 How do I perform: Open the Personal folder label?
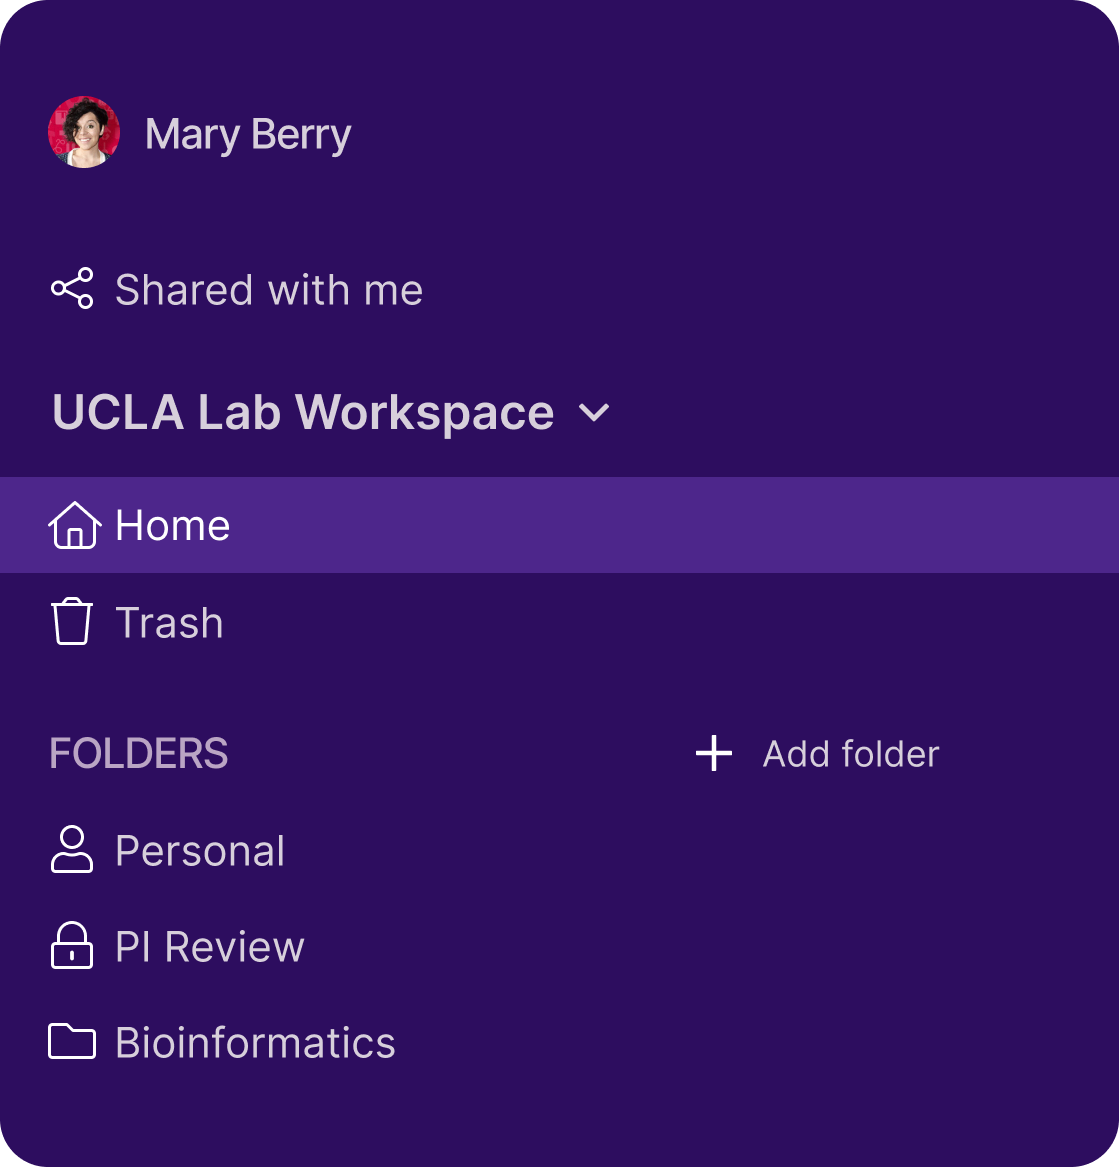pos(200,851)
